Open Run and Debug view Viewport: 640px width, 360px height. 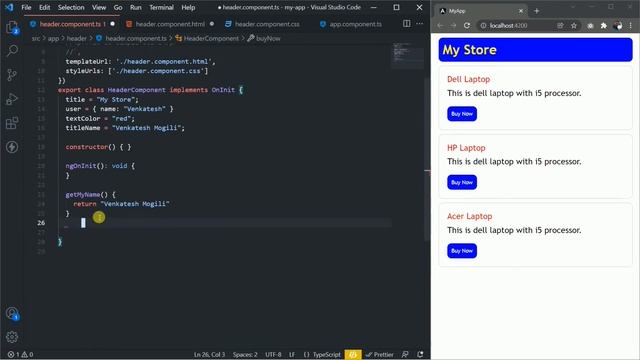coord(12,99)
